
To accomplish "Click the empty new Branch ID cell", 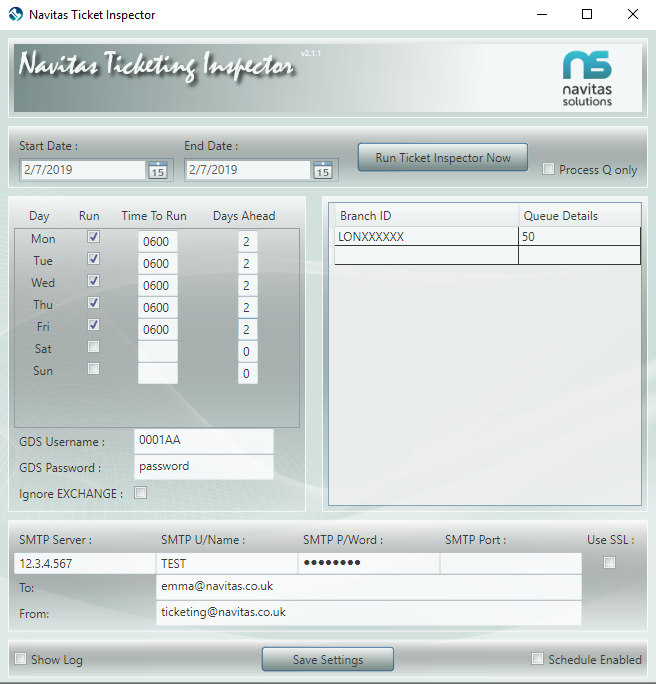I will pyautogui.click(x=427, y=255).
